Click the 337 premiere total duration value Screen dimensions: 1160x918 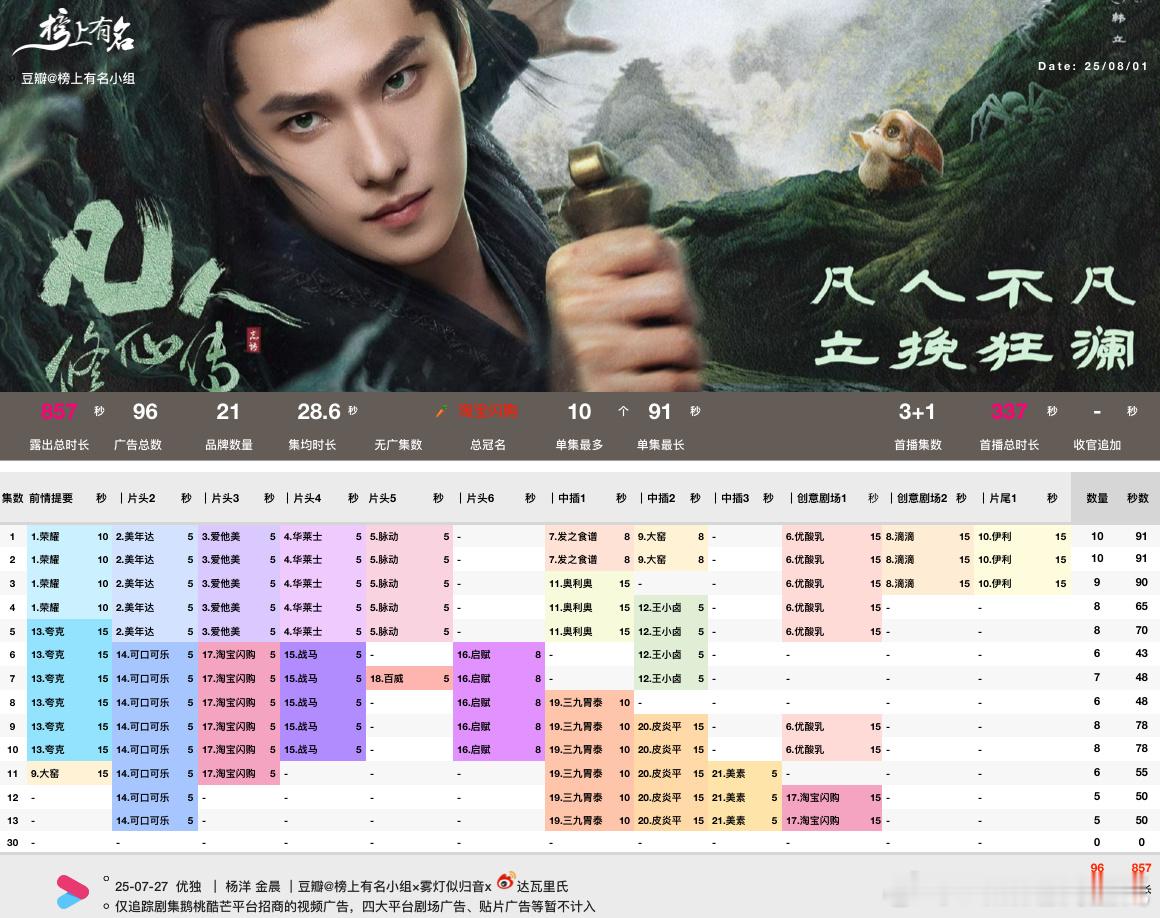pyautogui.click(x=1009, y=411)
